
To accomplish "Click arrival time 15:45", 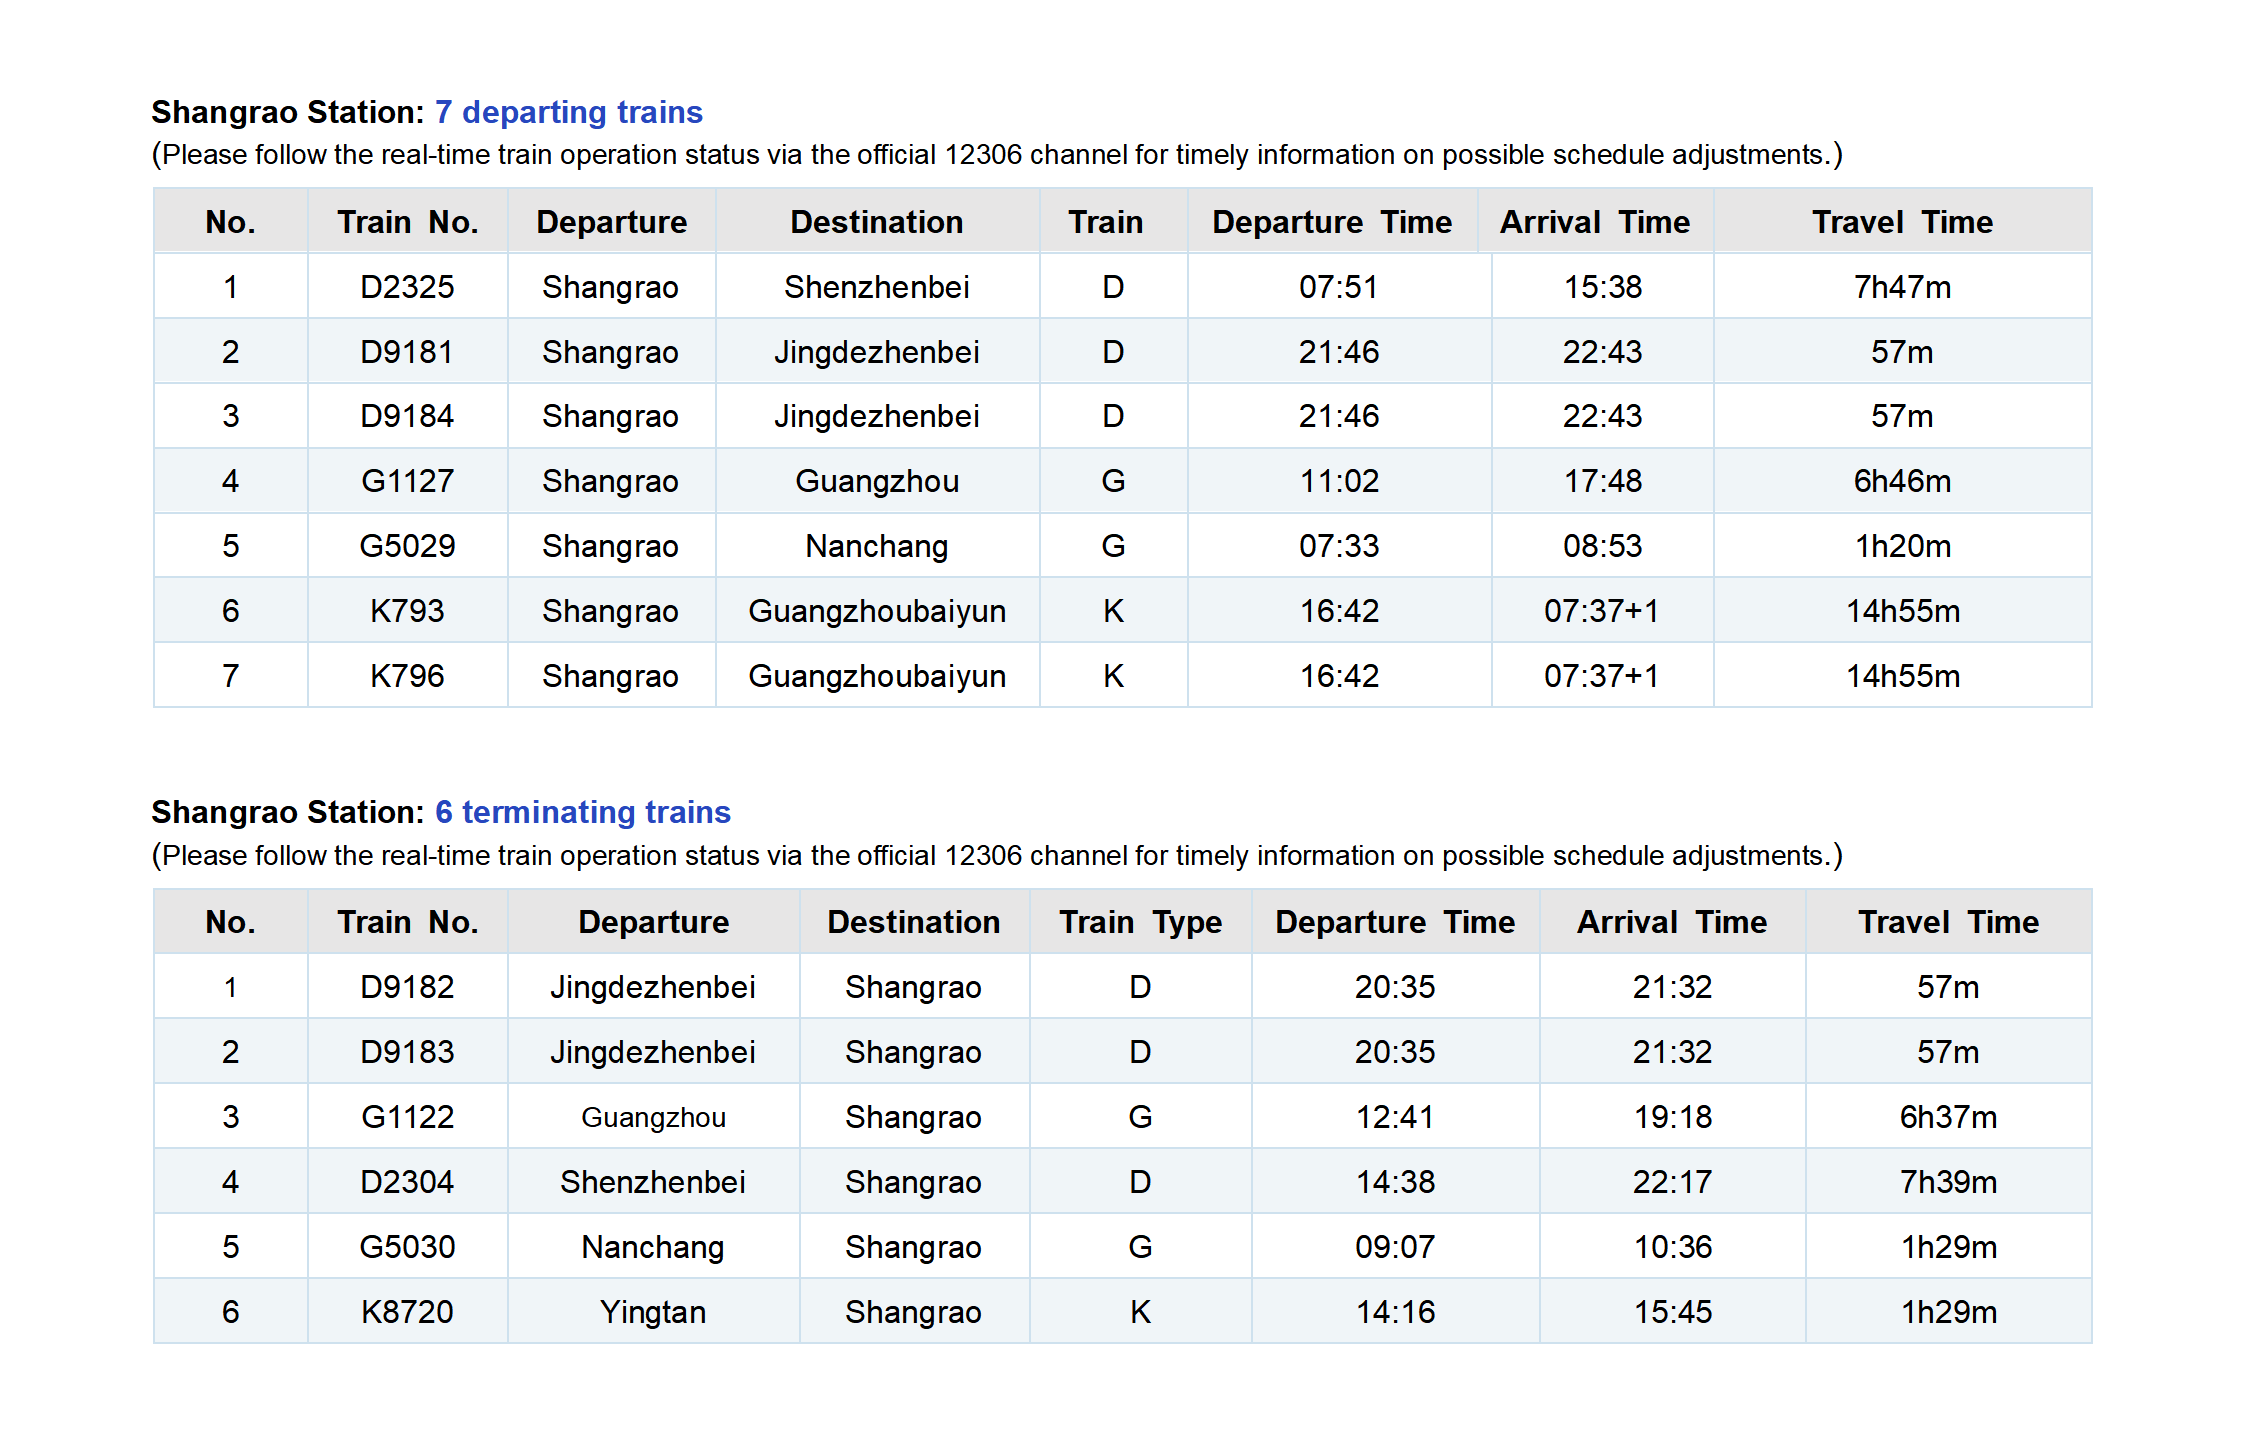I will coord(1673,1312).
